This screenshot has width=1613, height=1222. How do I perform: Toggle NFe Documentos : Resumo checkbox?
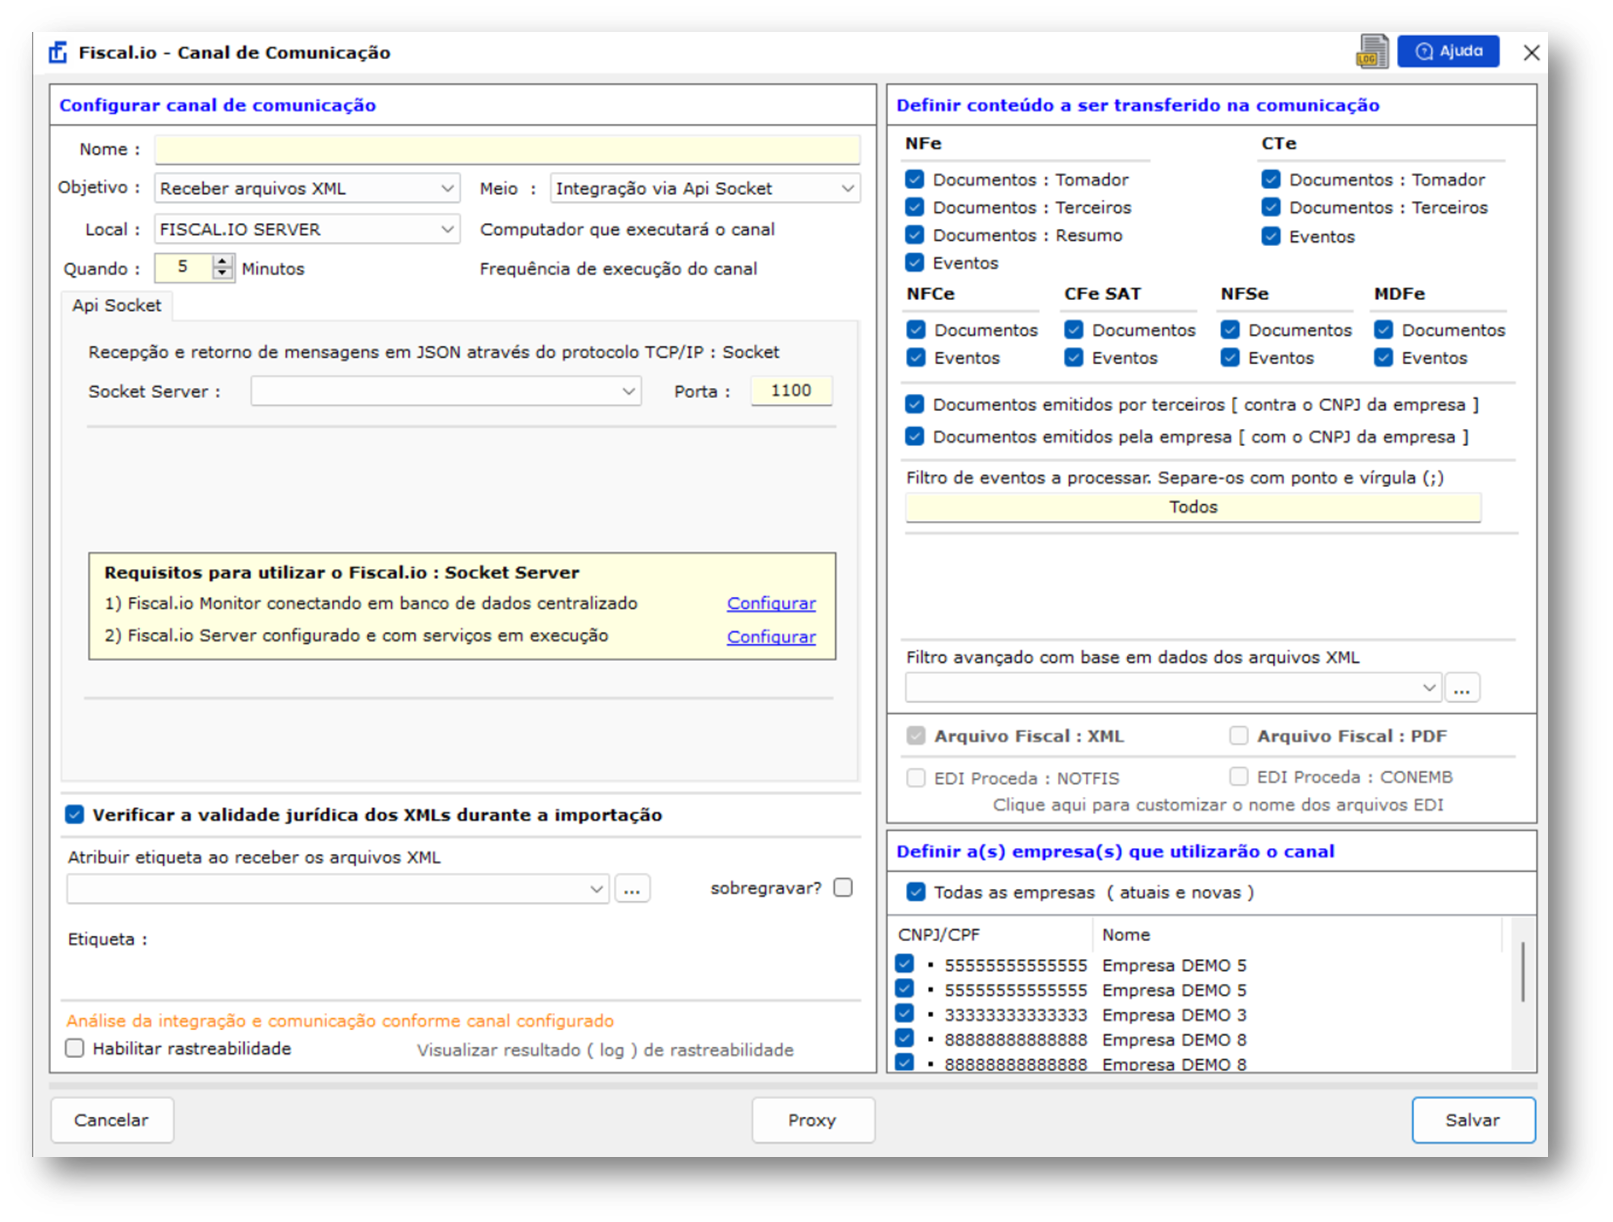914,235
